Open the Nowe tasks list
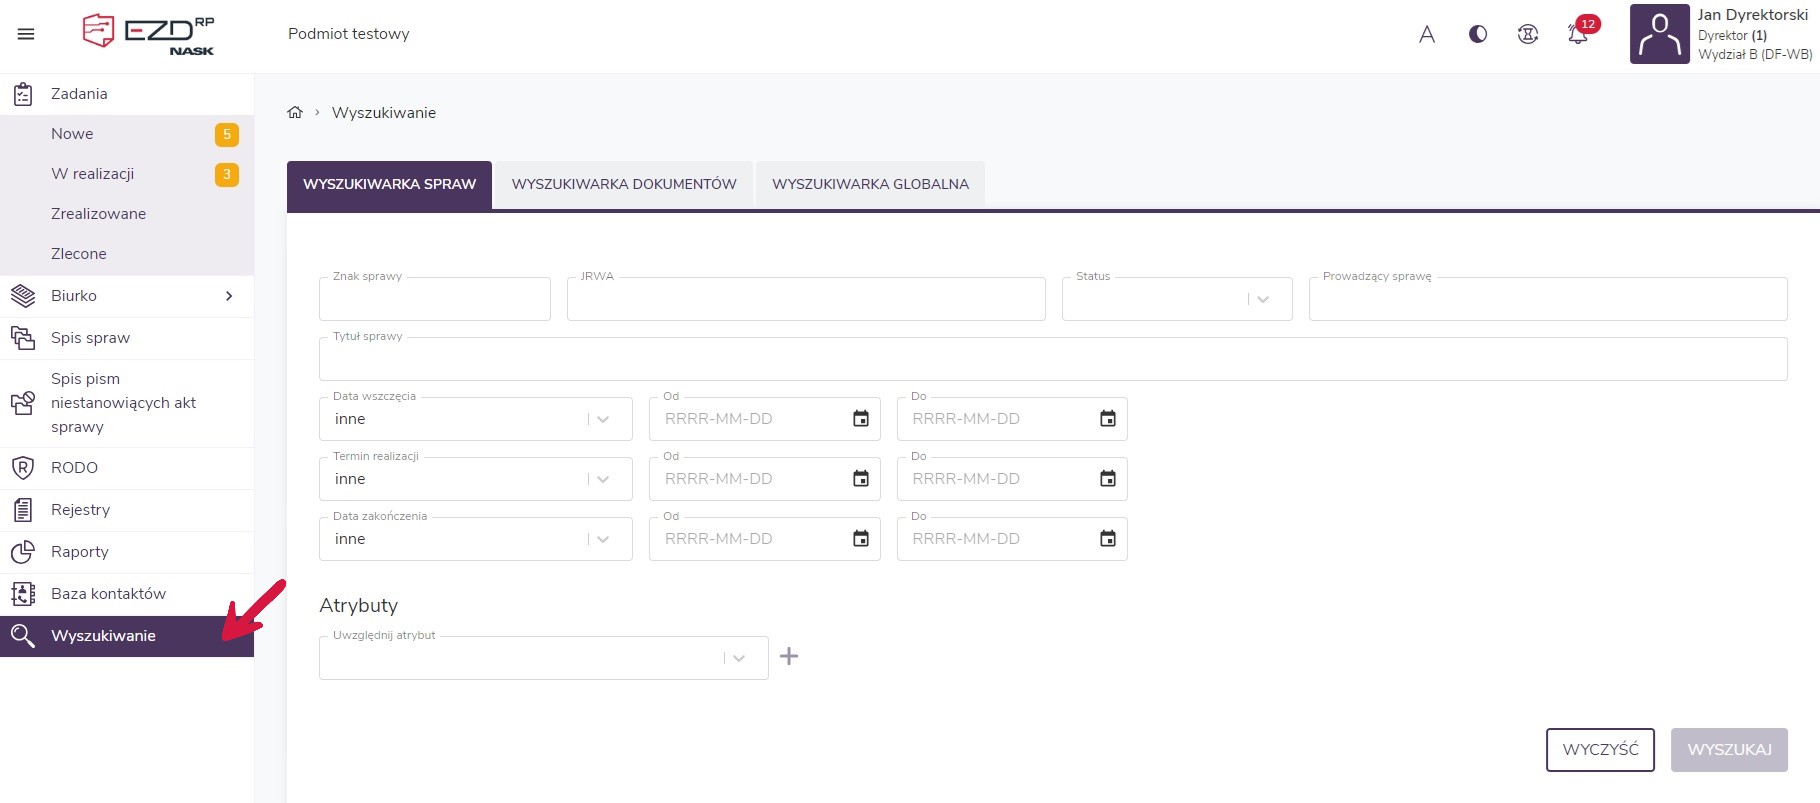 (73, 134)
